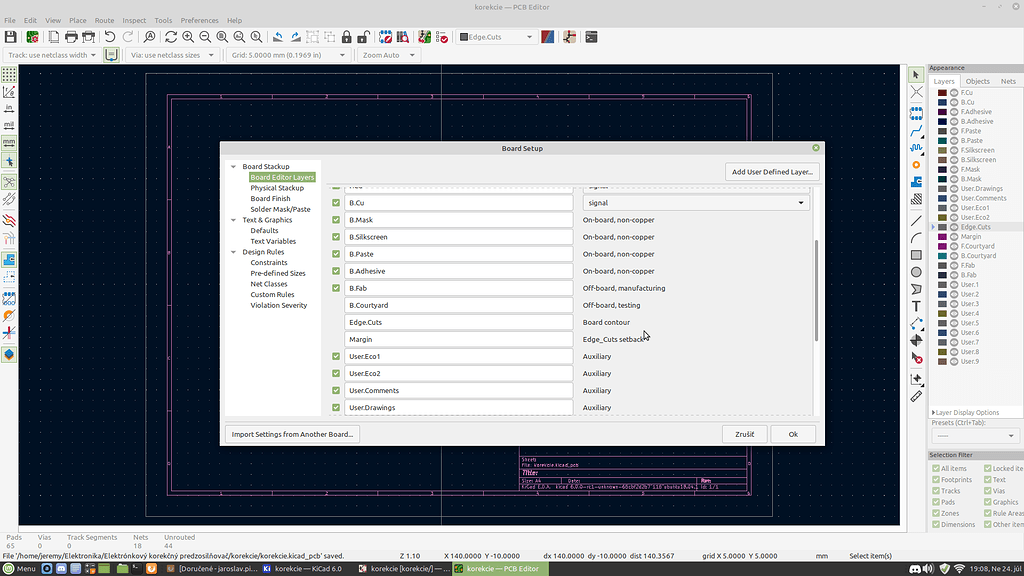The height and width of the screenshot is (576, 1024).
Task: Open the Via sizes dropdown
Action: pyautogui.click(x=172, y=55)
